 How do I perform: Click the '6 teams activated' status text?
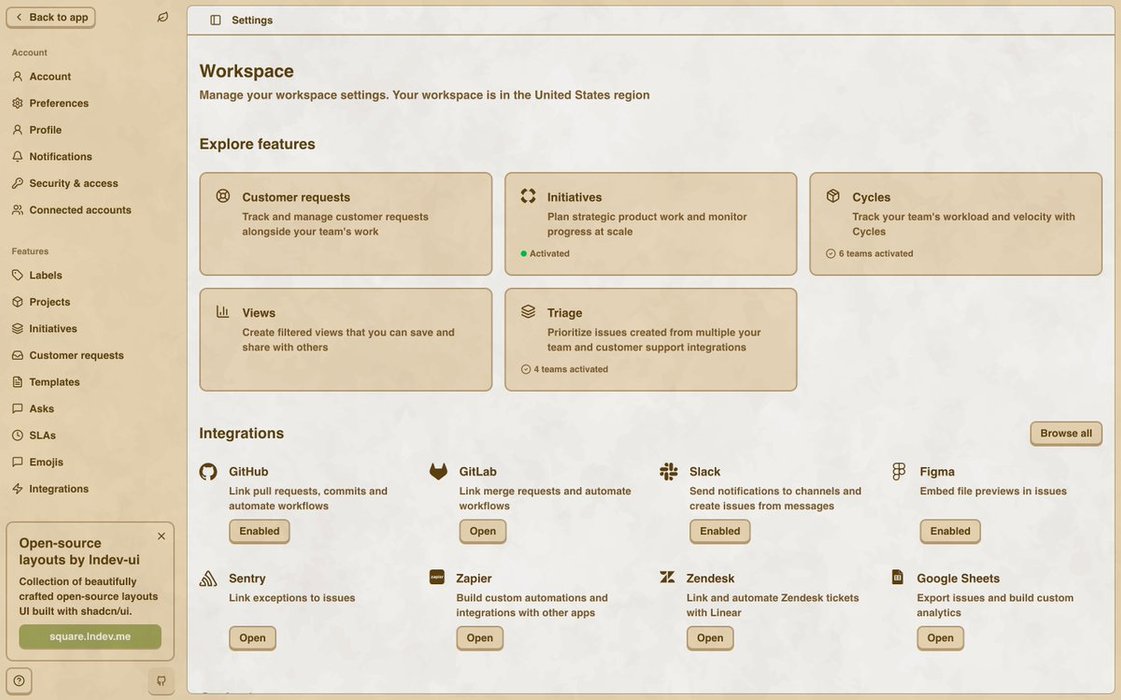coord(876,254)
